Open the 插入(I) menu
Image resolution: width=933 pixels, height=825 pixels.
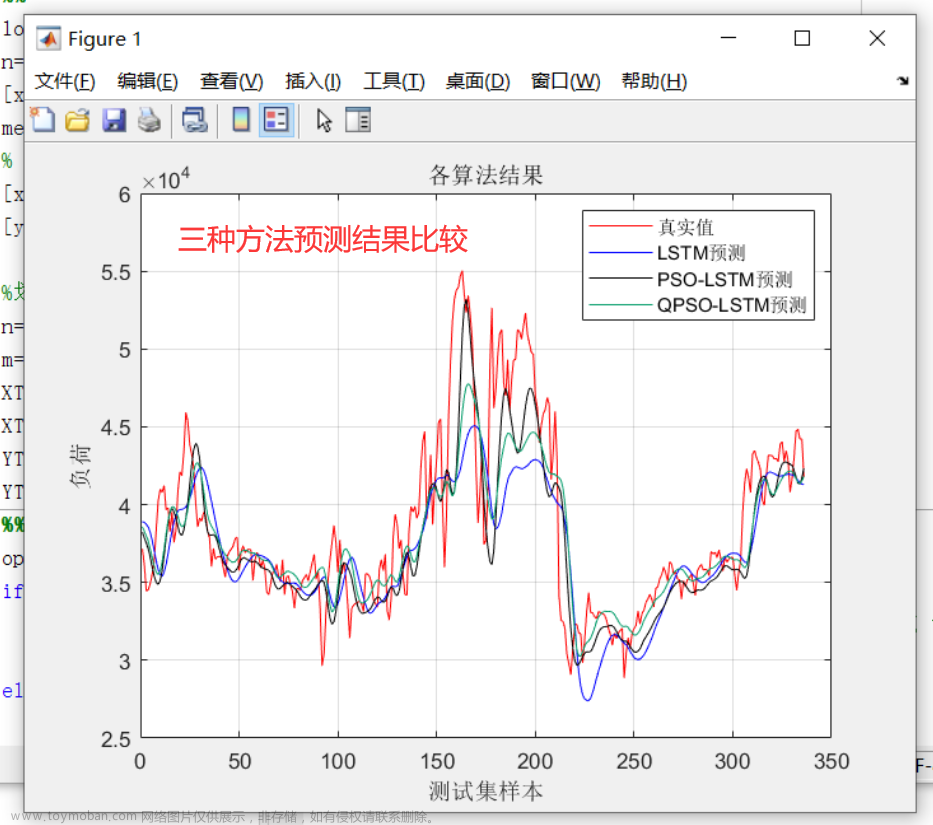point(313,81)
